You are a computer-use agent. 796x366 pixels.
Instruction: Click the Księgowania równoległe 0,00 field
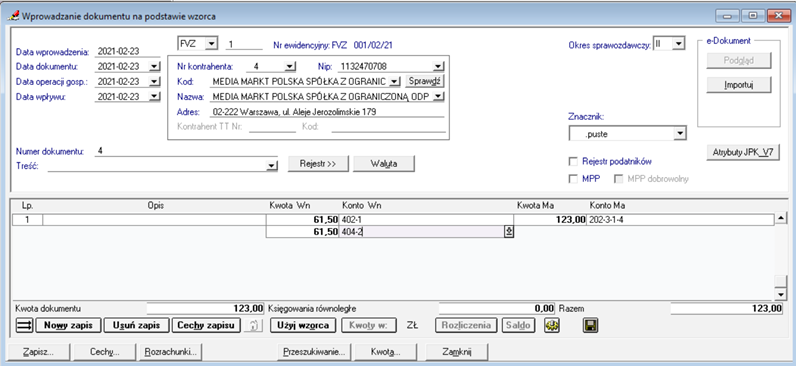point(496,308)
